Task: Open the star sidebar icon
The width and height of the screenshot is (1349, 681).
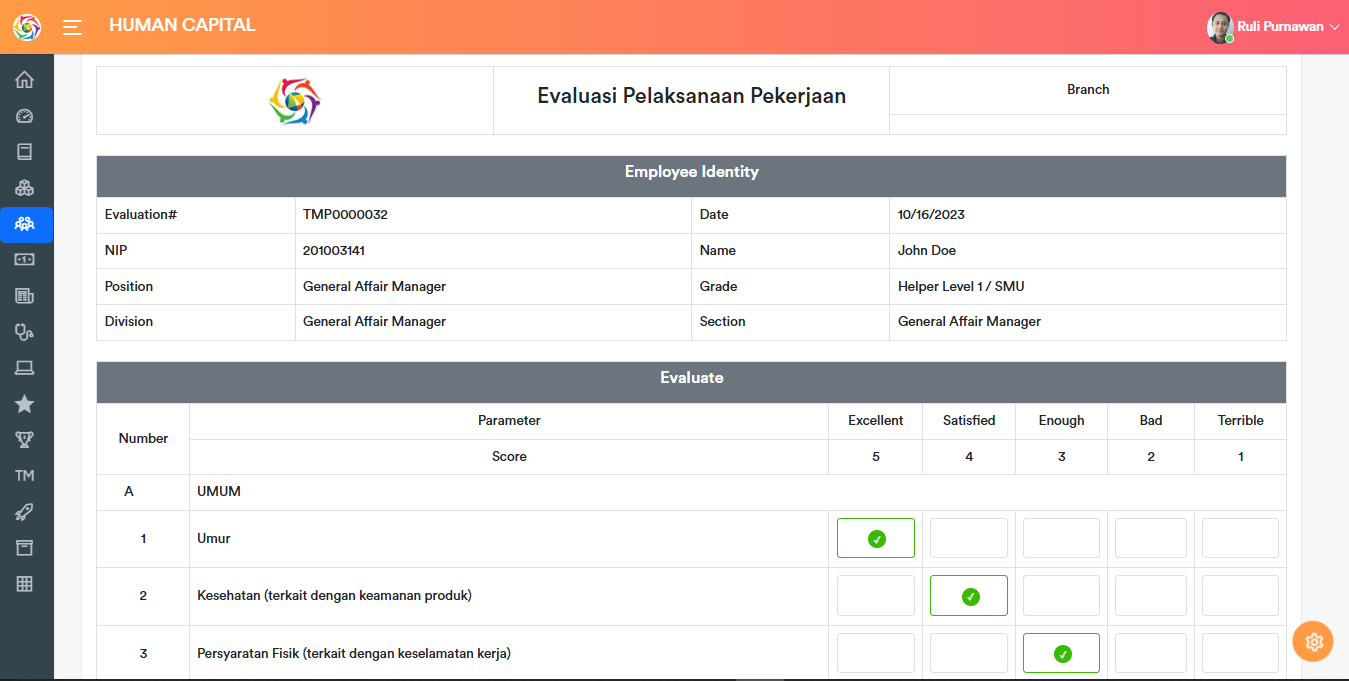Action: tap(25, 404)
